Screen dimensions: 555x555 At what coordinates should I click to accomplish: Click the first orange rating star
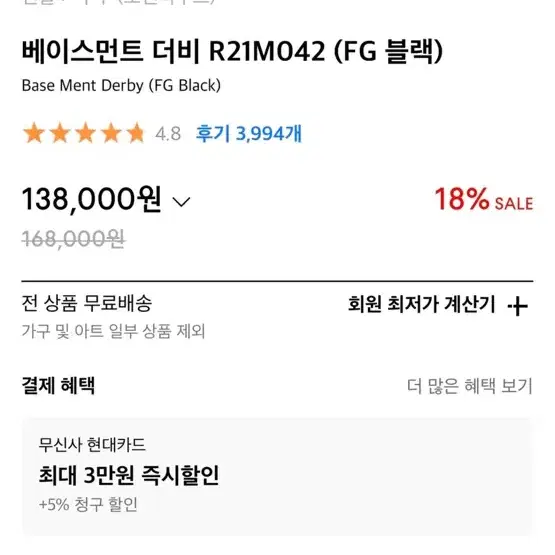[34, 133]
